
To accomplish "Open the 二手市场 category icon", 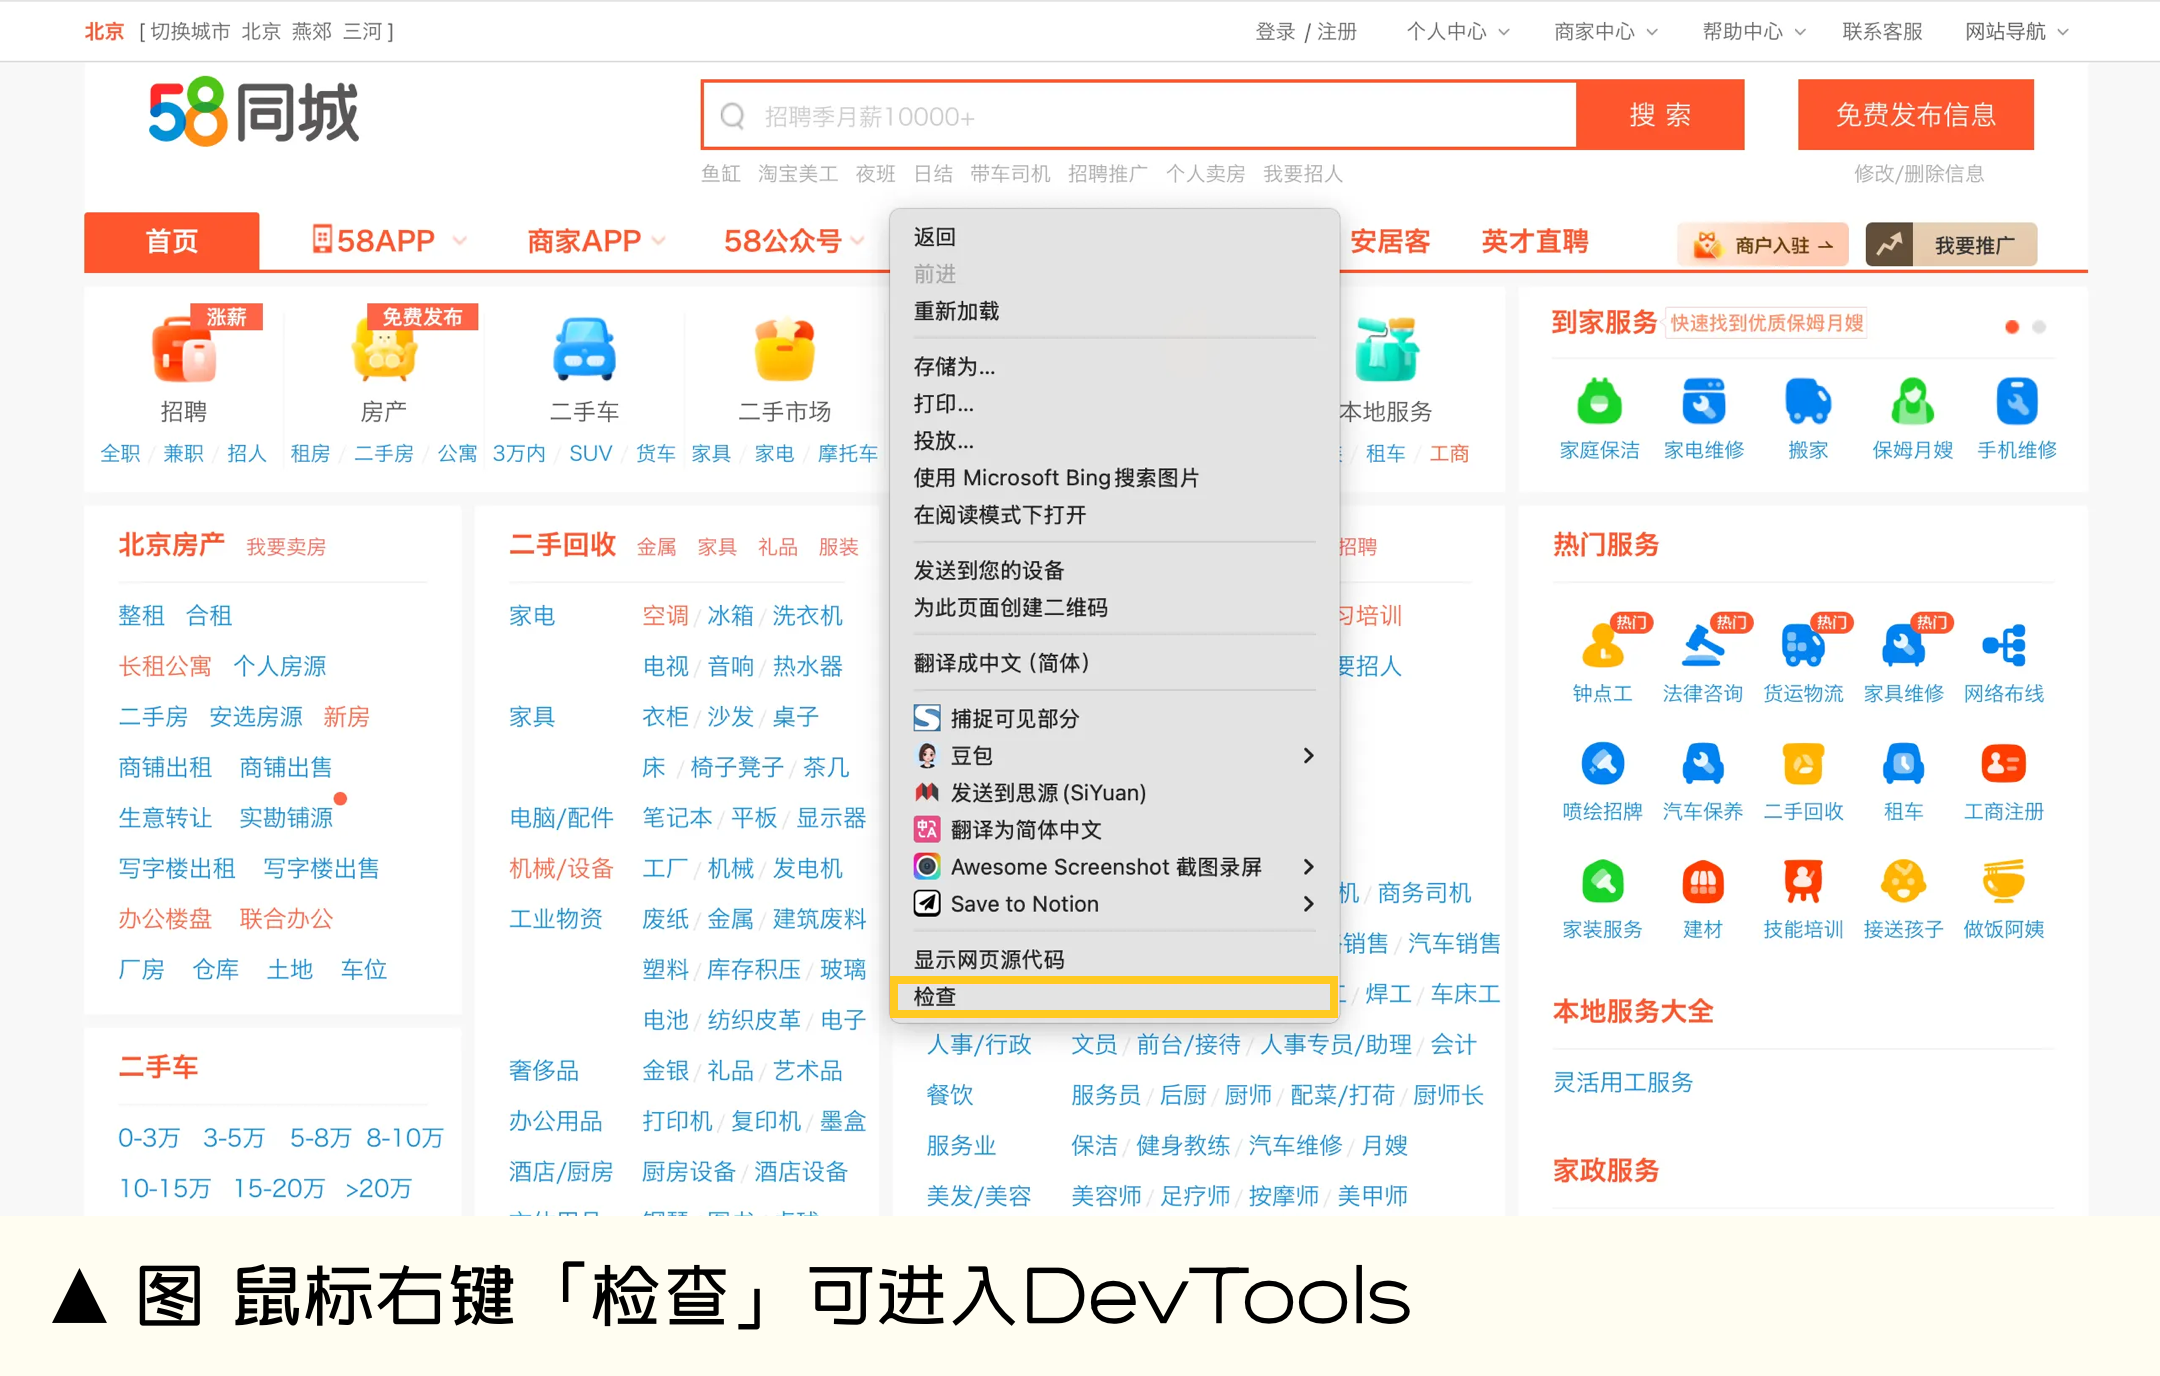I will coord(785,351).
